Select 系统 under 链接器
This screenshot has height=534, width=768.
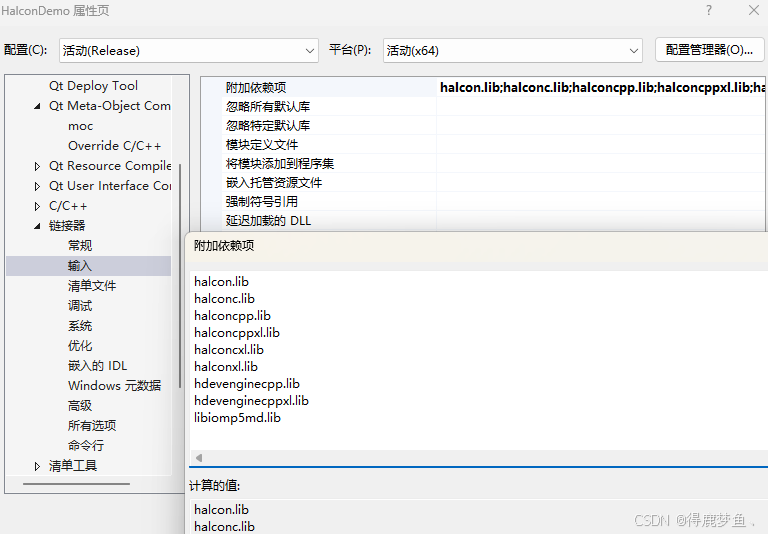click(x=80, y=326)
